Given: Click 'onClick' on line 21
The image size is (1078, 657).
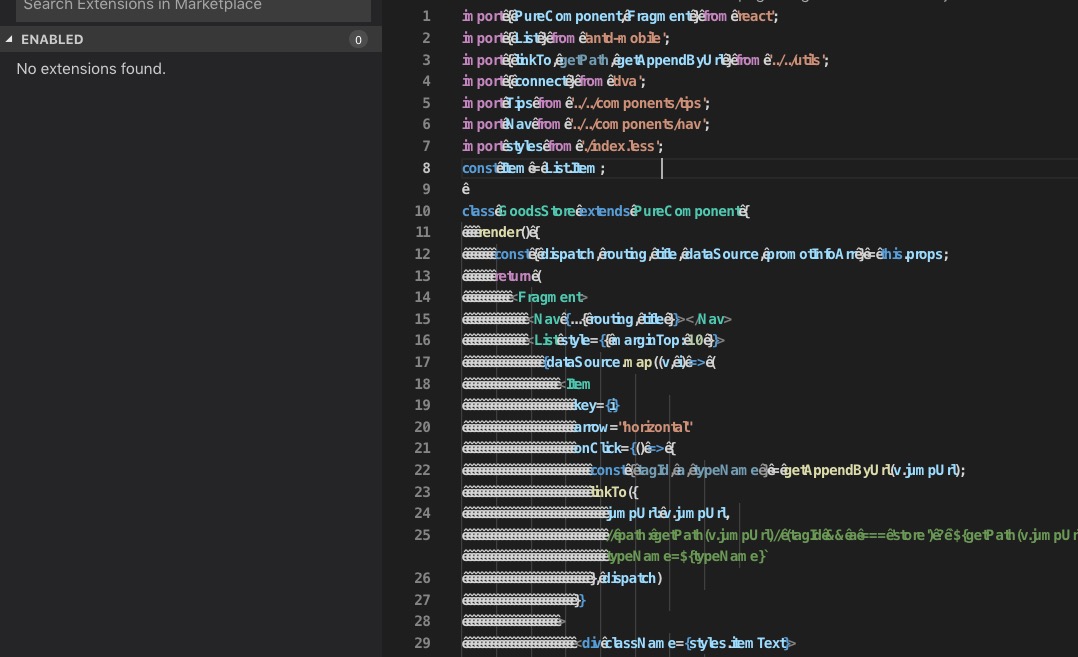Looking at the screenshot, I should 597,448.
